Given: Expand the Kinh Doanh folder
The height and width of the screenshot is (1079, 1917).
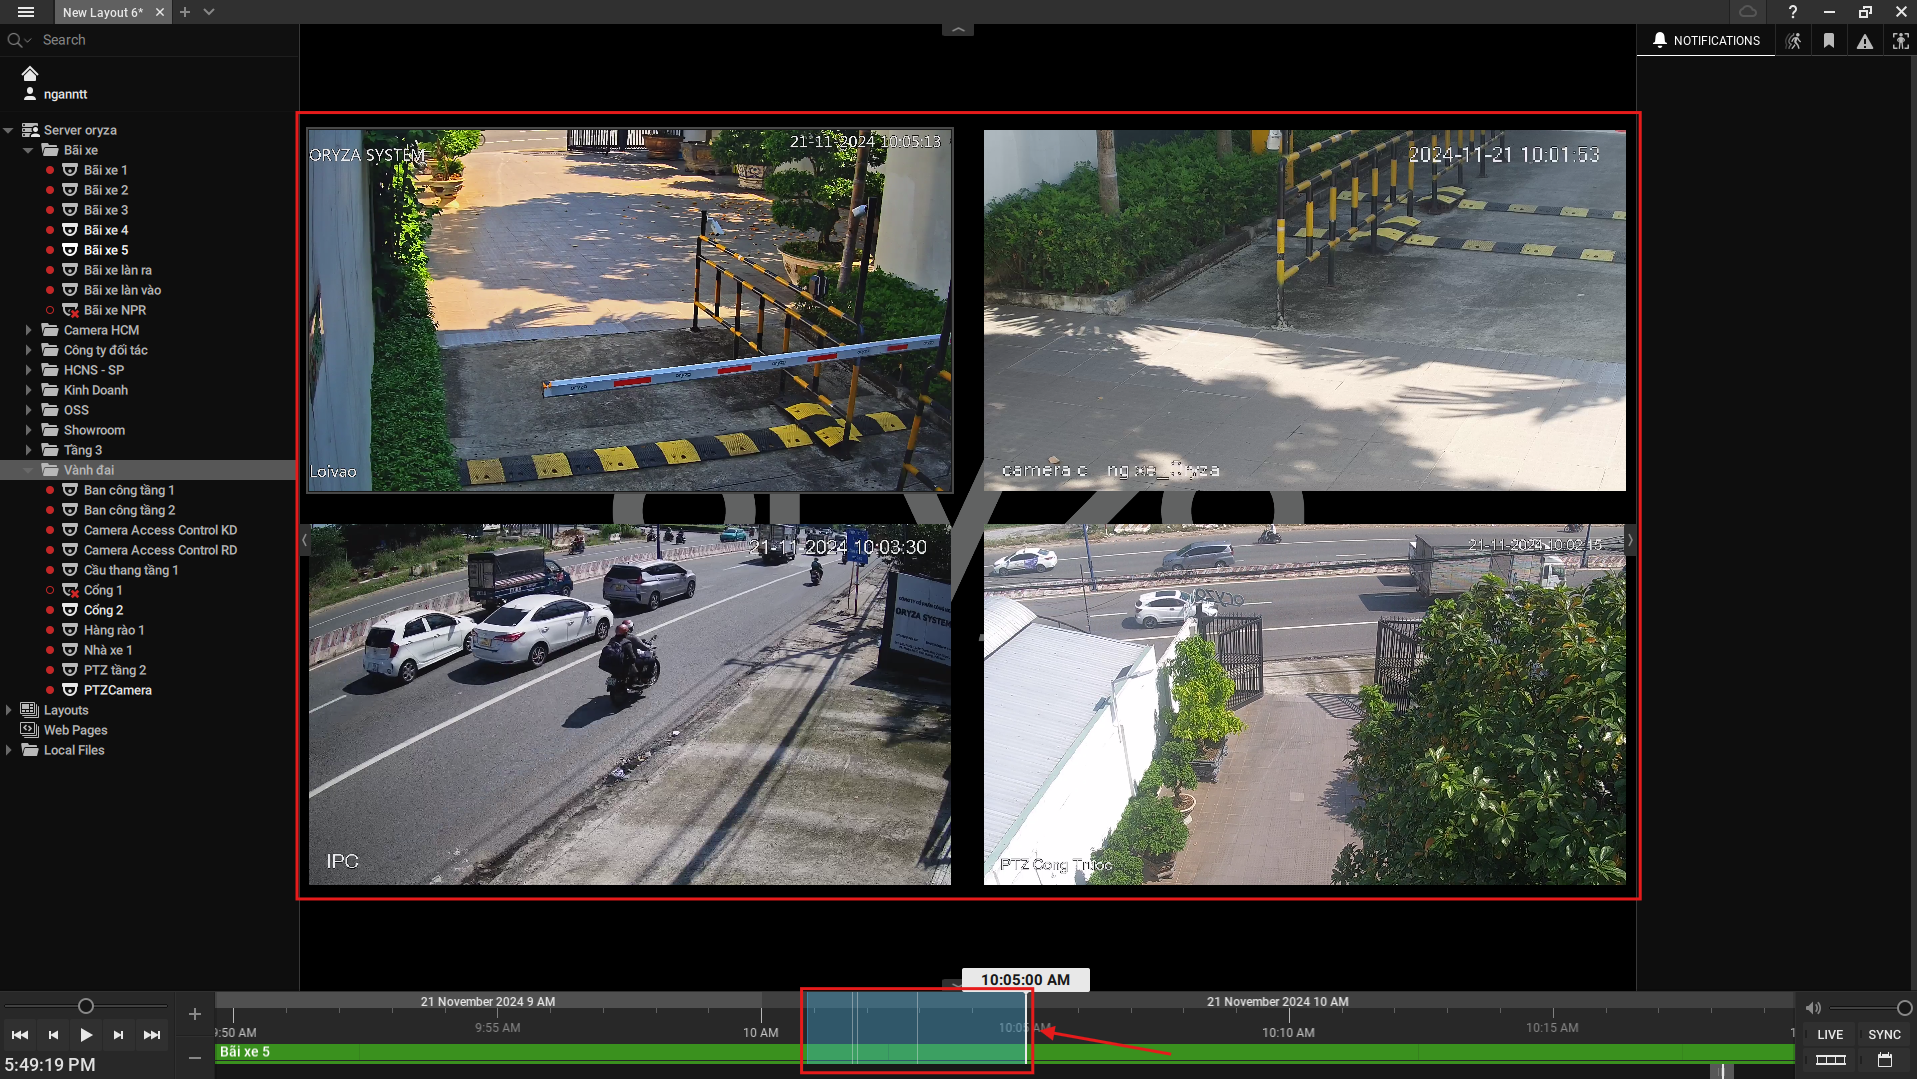Looking at the screenshot, I should pyautogui.click(x=28, y=390).
